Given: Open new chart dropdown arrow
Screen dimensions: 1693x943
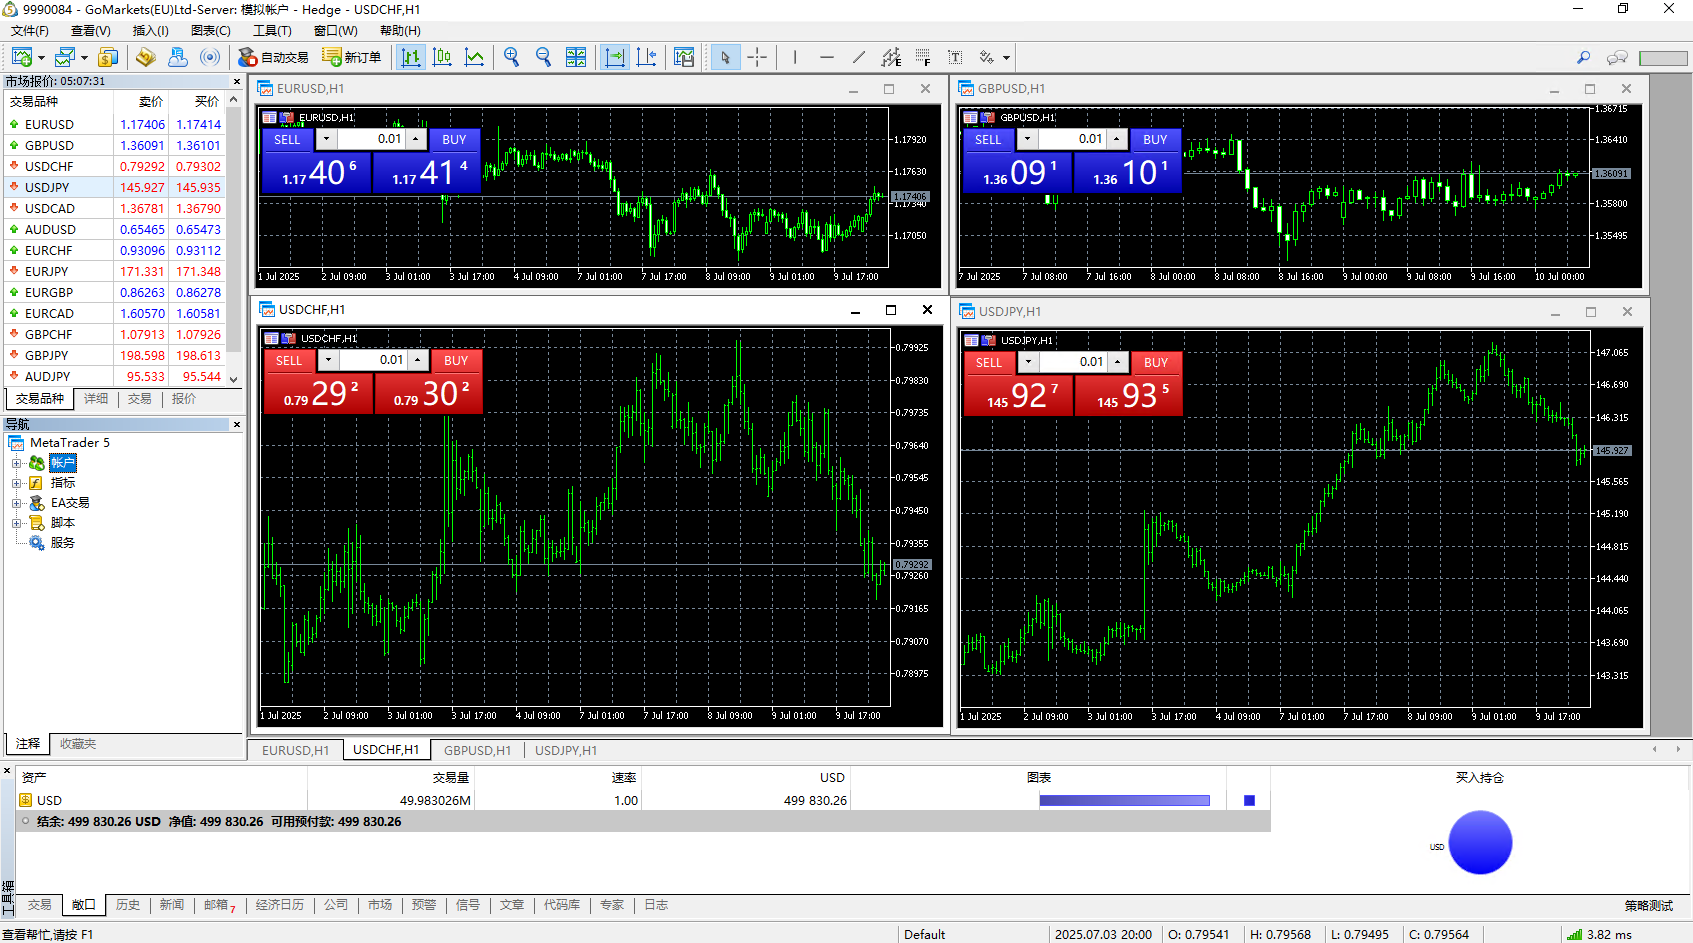Looking at the screenshot, I should tap(41, 58).
